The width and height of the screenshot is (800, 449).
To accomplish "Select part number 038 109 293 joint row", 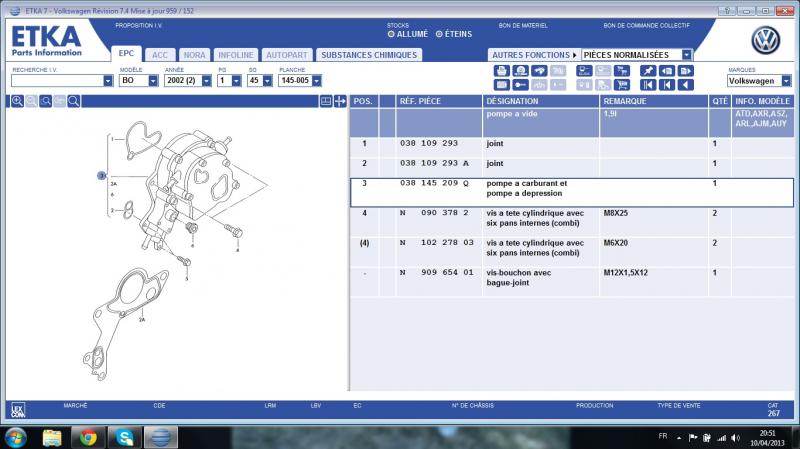I will point(571,147).
